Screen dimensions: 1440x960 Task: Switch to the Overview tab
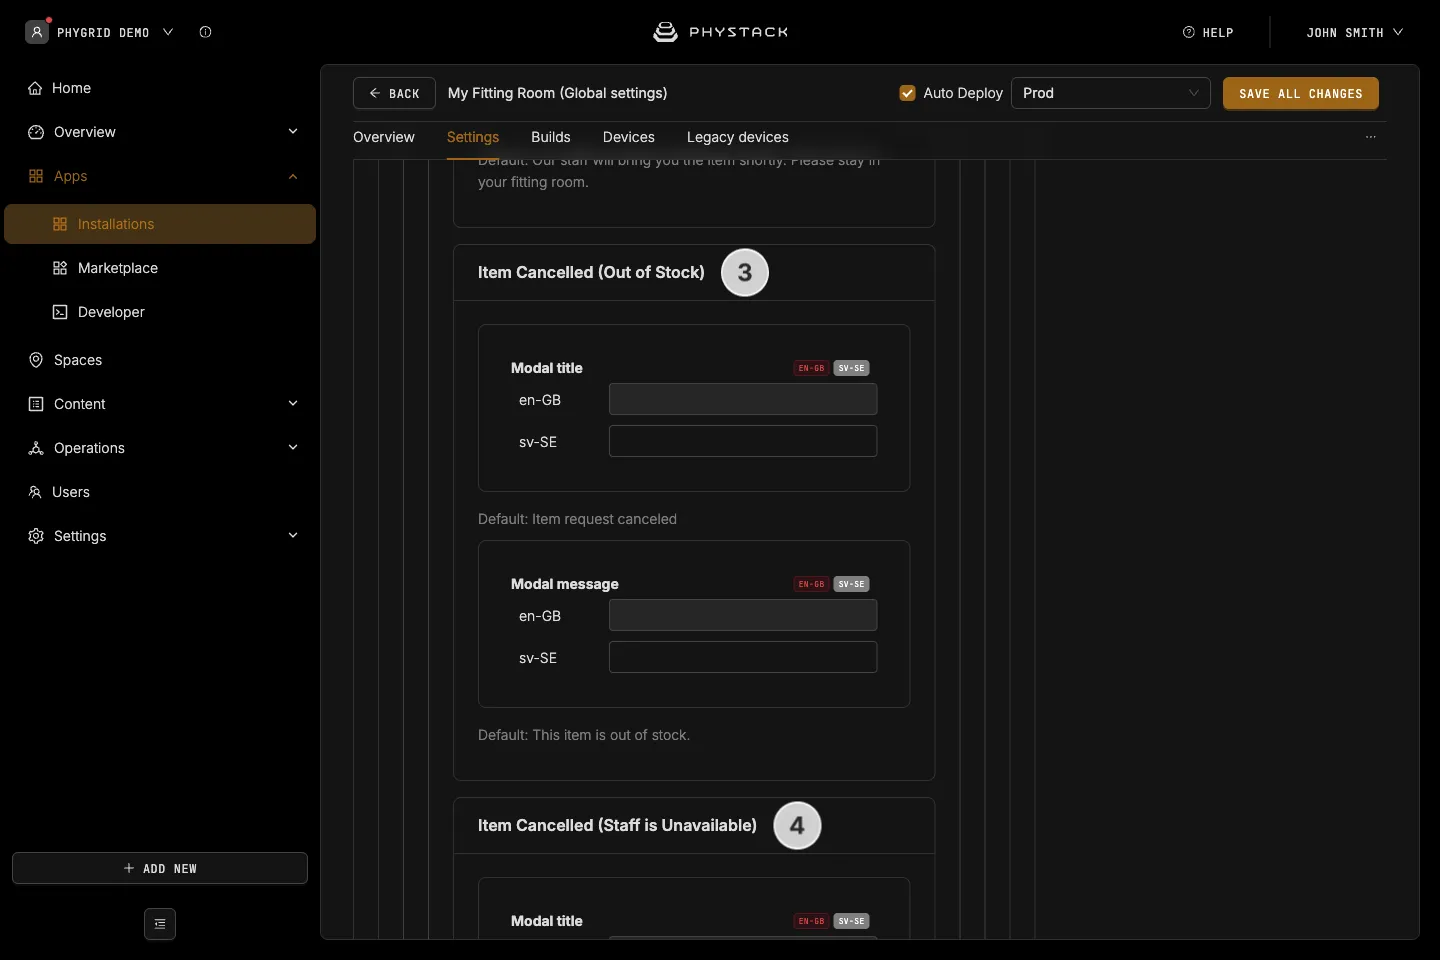pos(384,137)
